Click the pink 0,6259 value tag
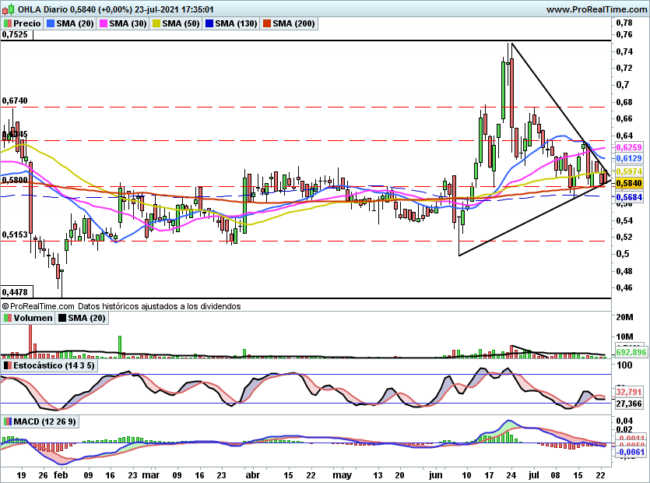650x483 pixels. click(x=629, y=148)
